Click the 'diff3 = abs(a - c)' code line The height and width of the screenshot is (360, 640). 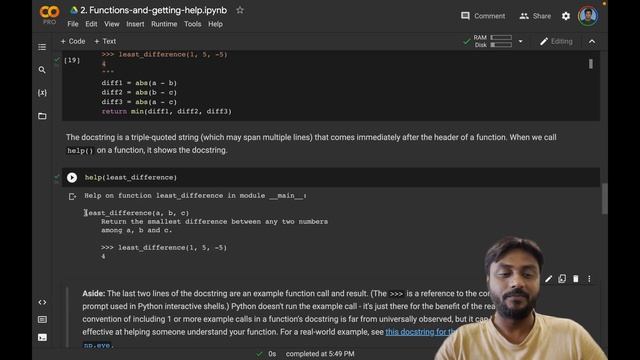(139, 102)
